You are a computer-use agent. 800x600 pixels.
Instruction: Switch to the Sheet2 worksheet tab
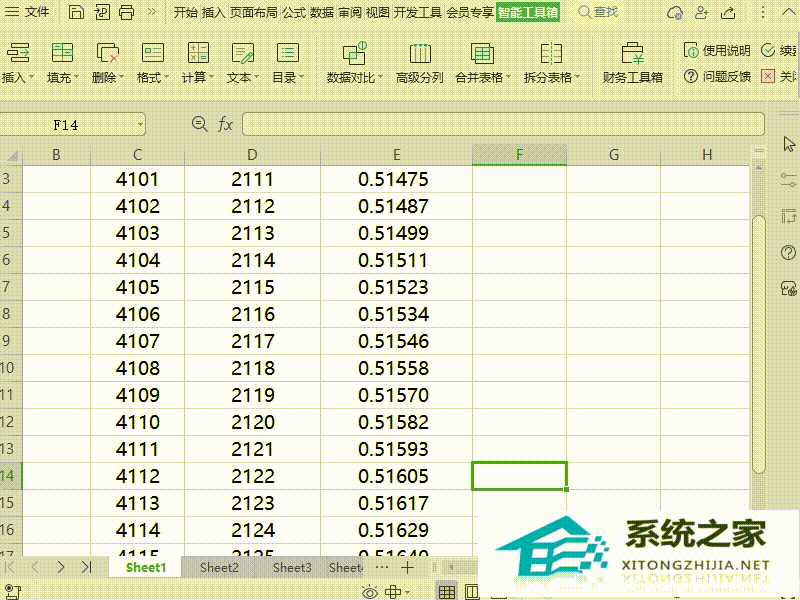click(x=218, y=567)
